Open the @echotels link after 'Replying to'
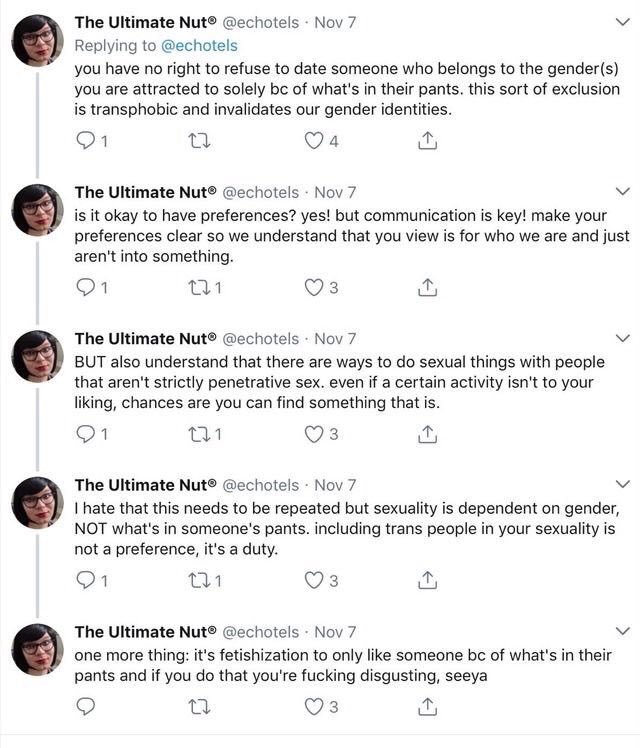Viewport: 640px width, 748px height. tap(199, 46)
